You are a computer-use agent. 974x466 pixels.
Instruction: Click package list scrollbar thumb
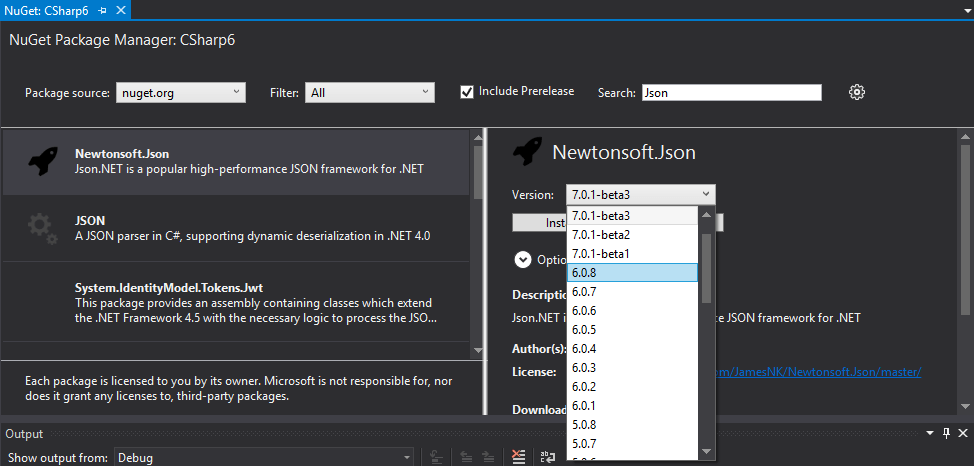pos(477,172)
